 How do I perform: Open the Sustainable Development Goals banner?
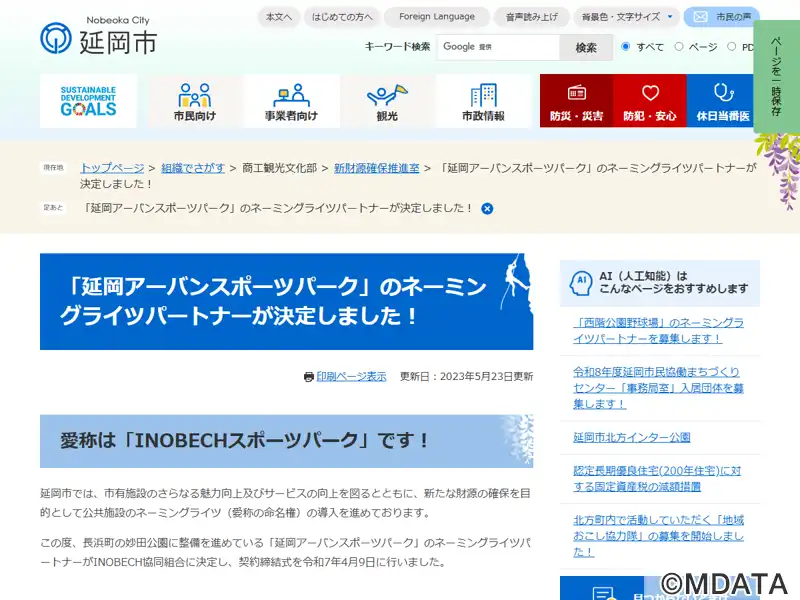[88, 101]
